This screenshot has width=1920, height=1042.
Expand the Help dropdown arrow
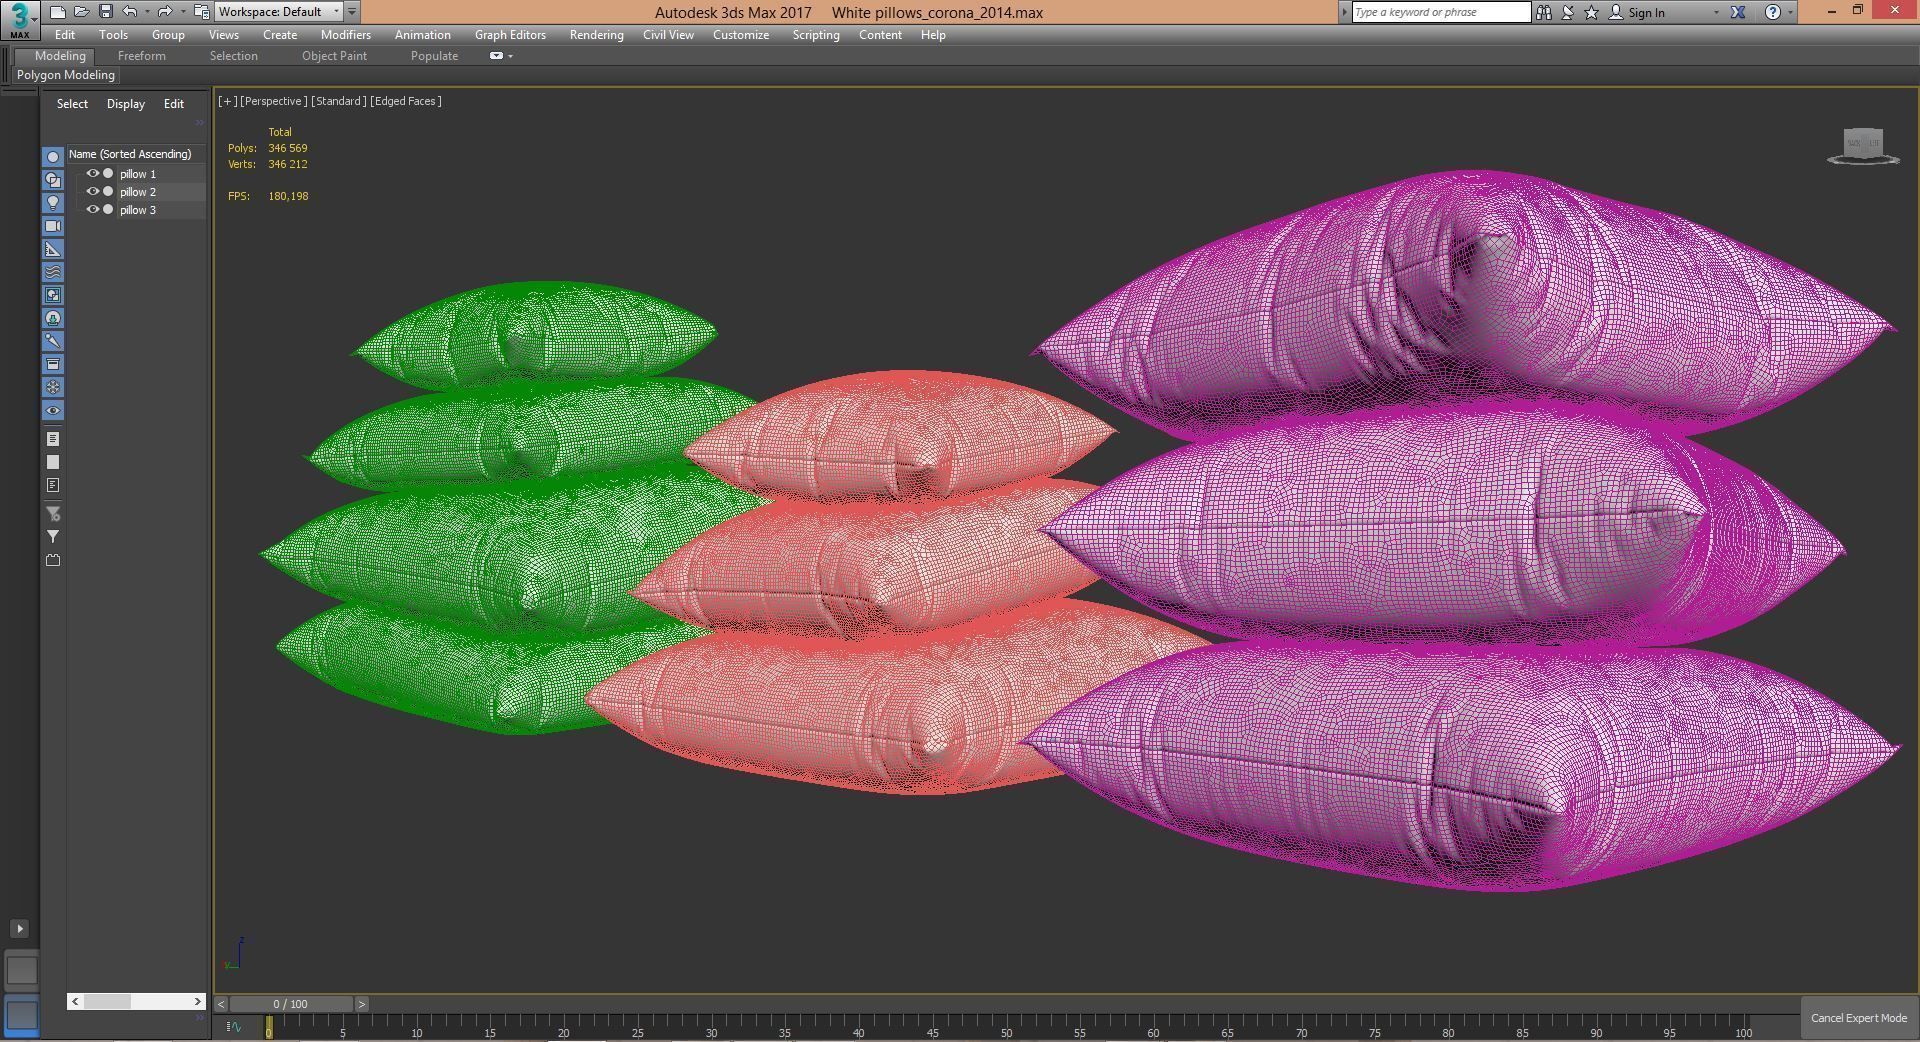[x=1790, y=12]
